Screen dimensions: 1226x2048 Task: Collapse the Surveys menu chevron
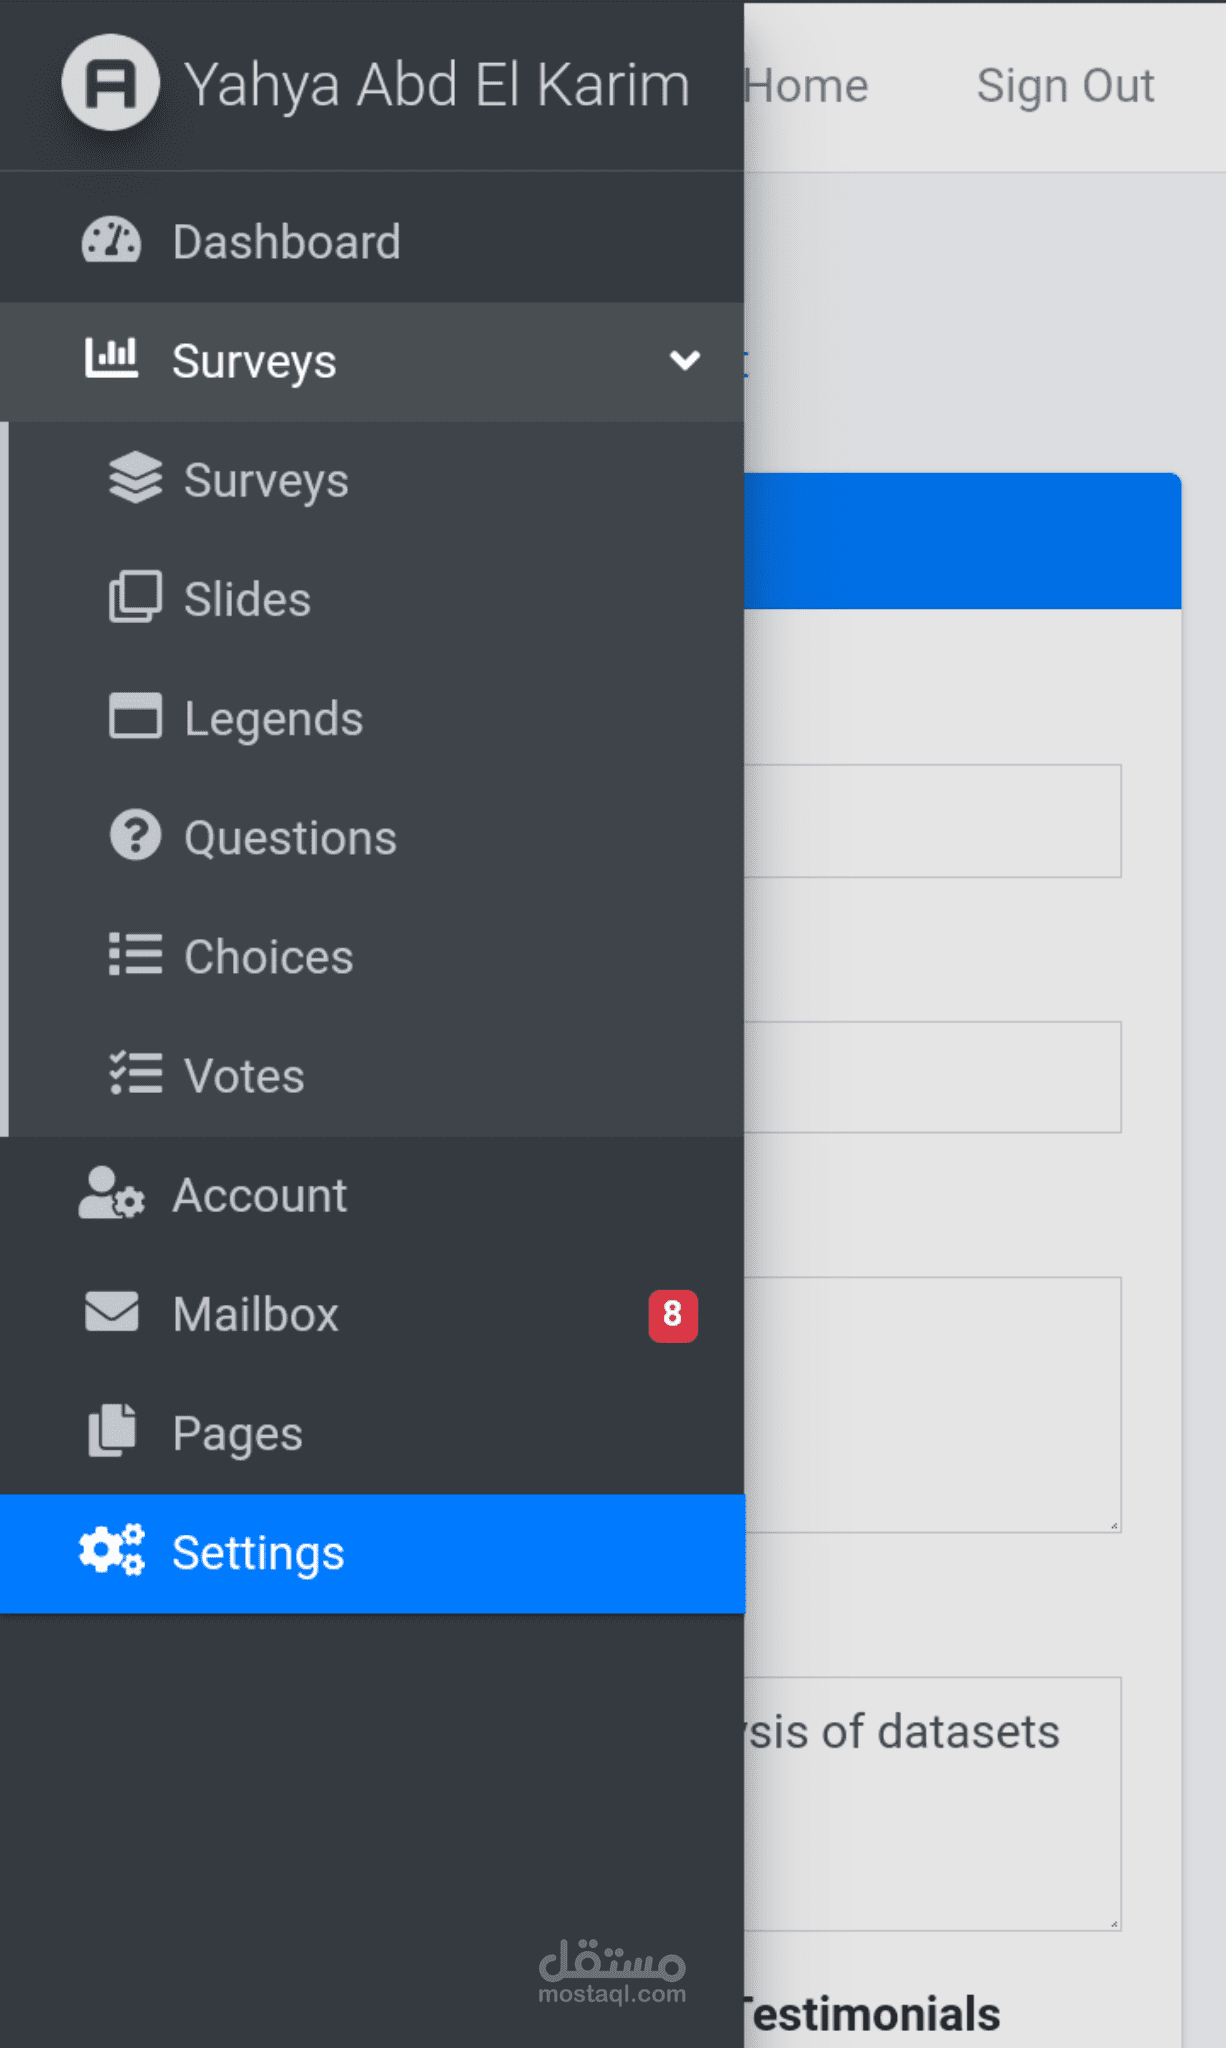click(685, 360)
